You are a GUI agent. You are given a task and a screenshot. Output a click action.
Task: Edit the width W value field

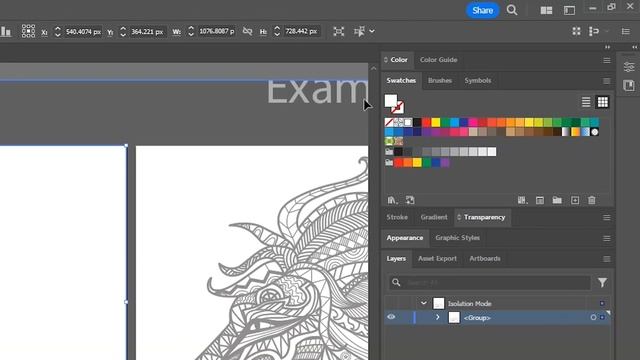pos(217,31)
